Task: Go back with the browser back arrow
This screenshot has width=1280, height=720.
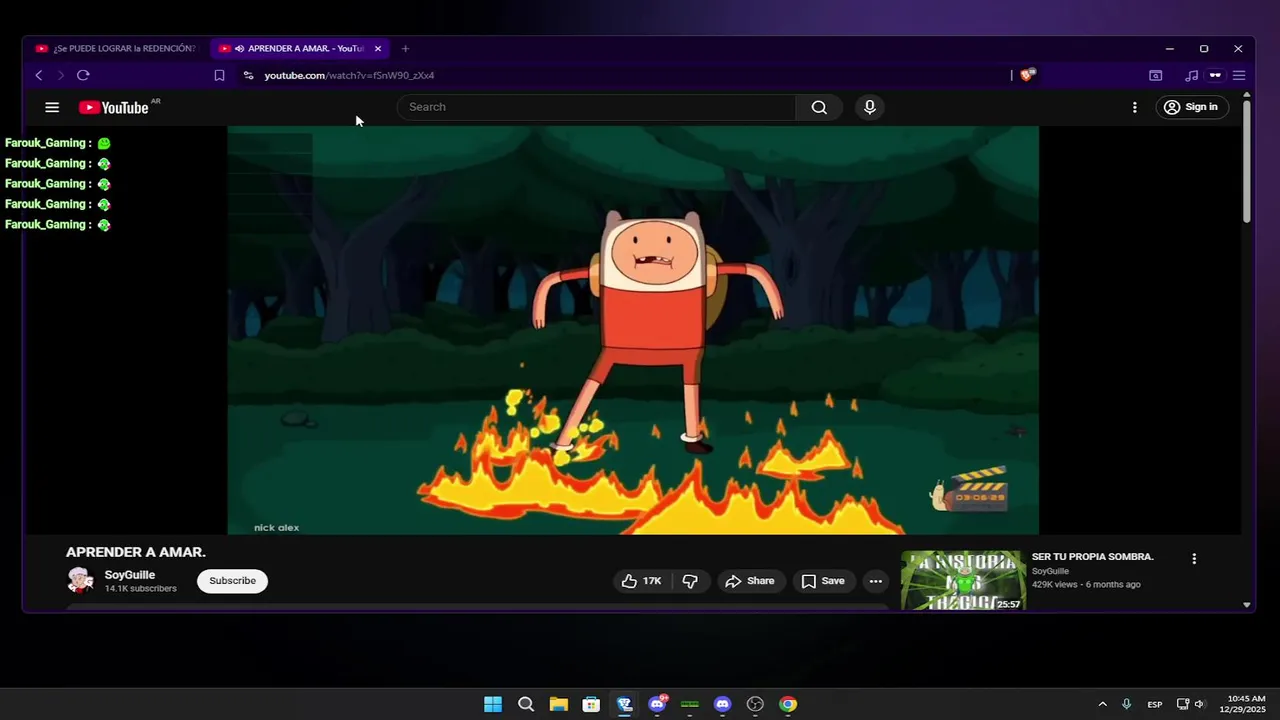Action: click(x=39, y=75)
